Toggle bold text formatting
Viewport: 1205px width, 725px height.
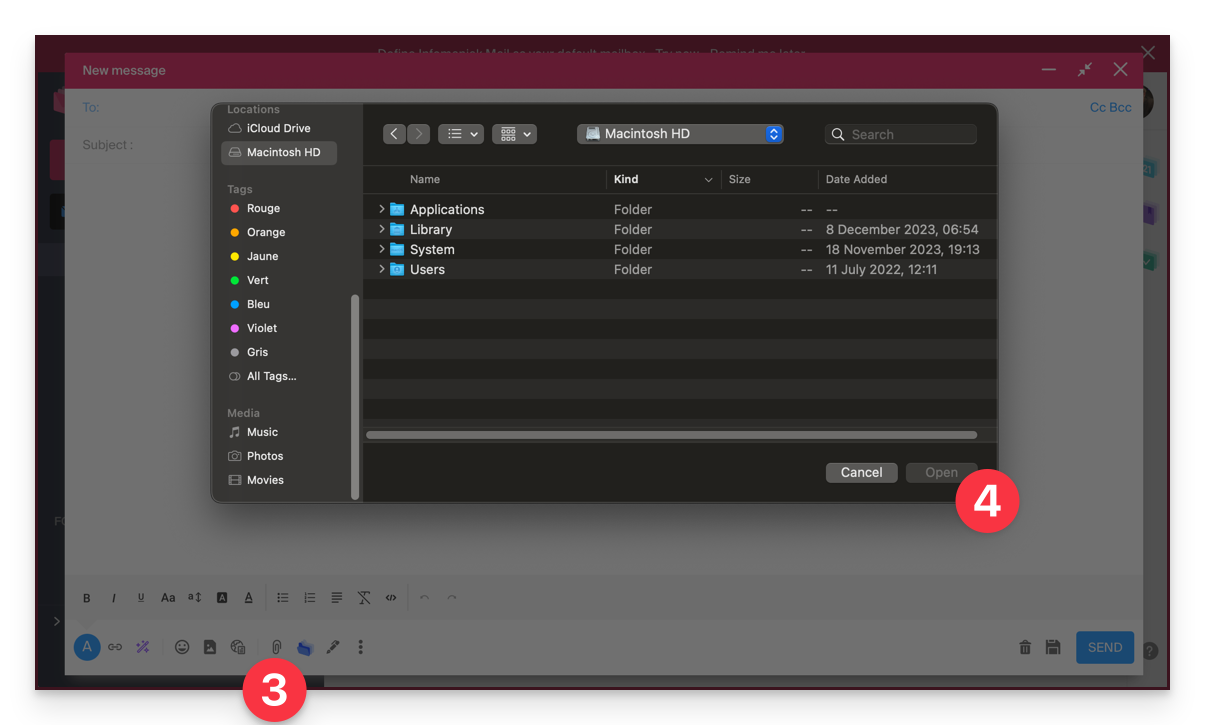tap(87, 598)
